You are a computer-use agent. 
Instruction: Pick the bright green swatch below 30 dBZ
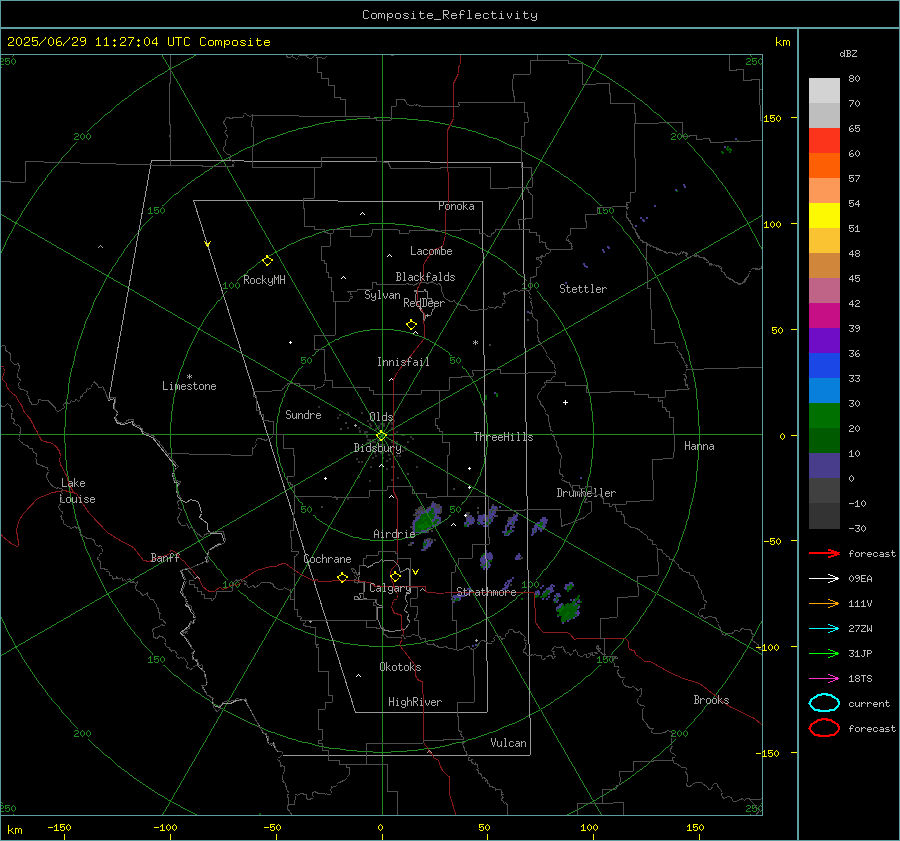pyautogui.click(x=824, y=416)
